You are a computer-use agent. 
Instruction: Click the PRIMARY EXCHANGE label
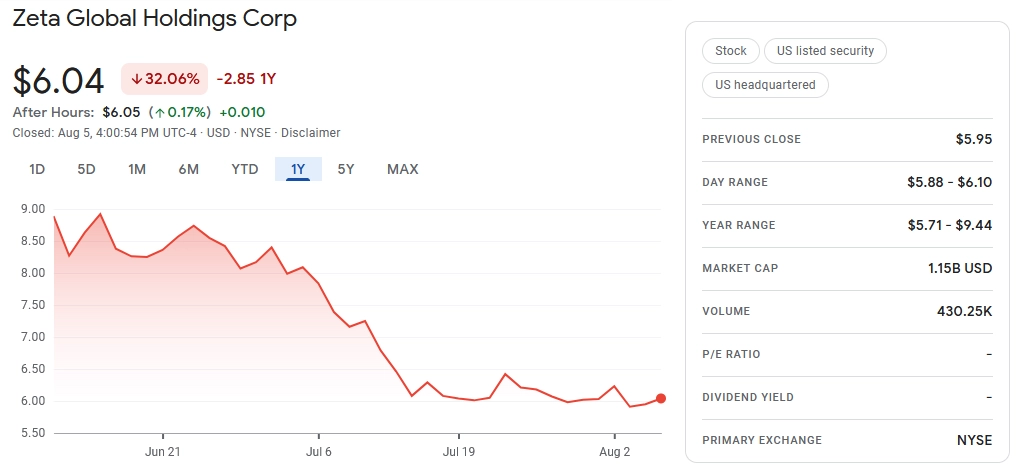pyautogui.click(x=762, y=440)
